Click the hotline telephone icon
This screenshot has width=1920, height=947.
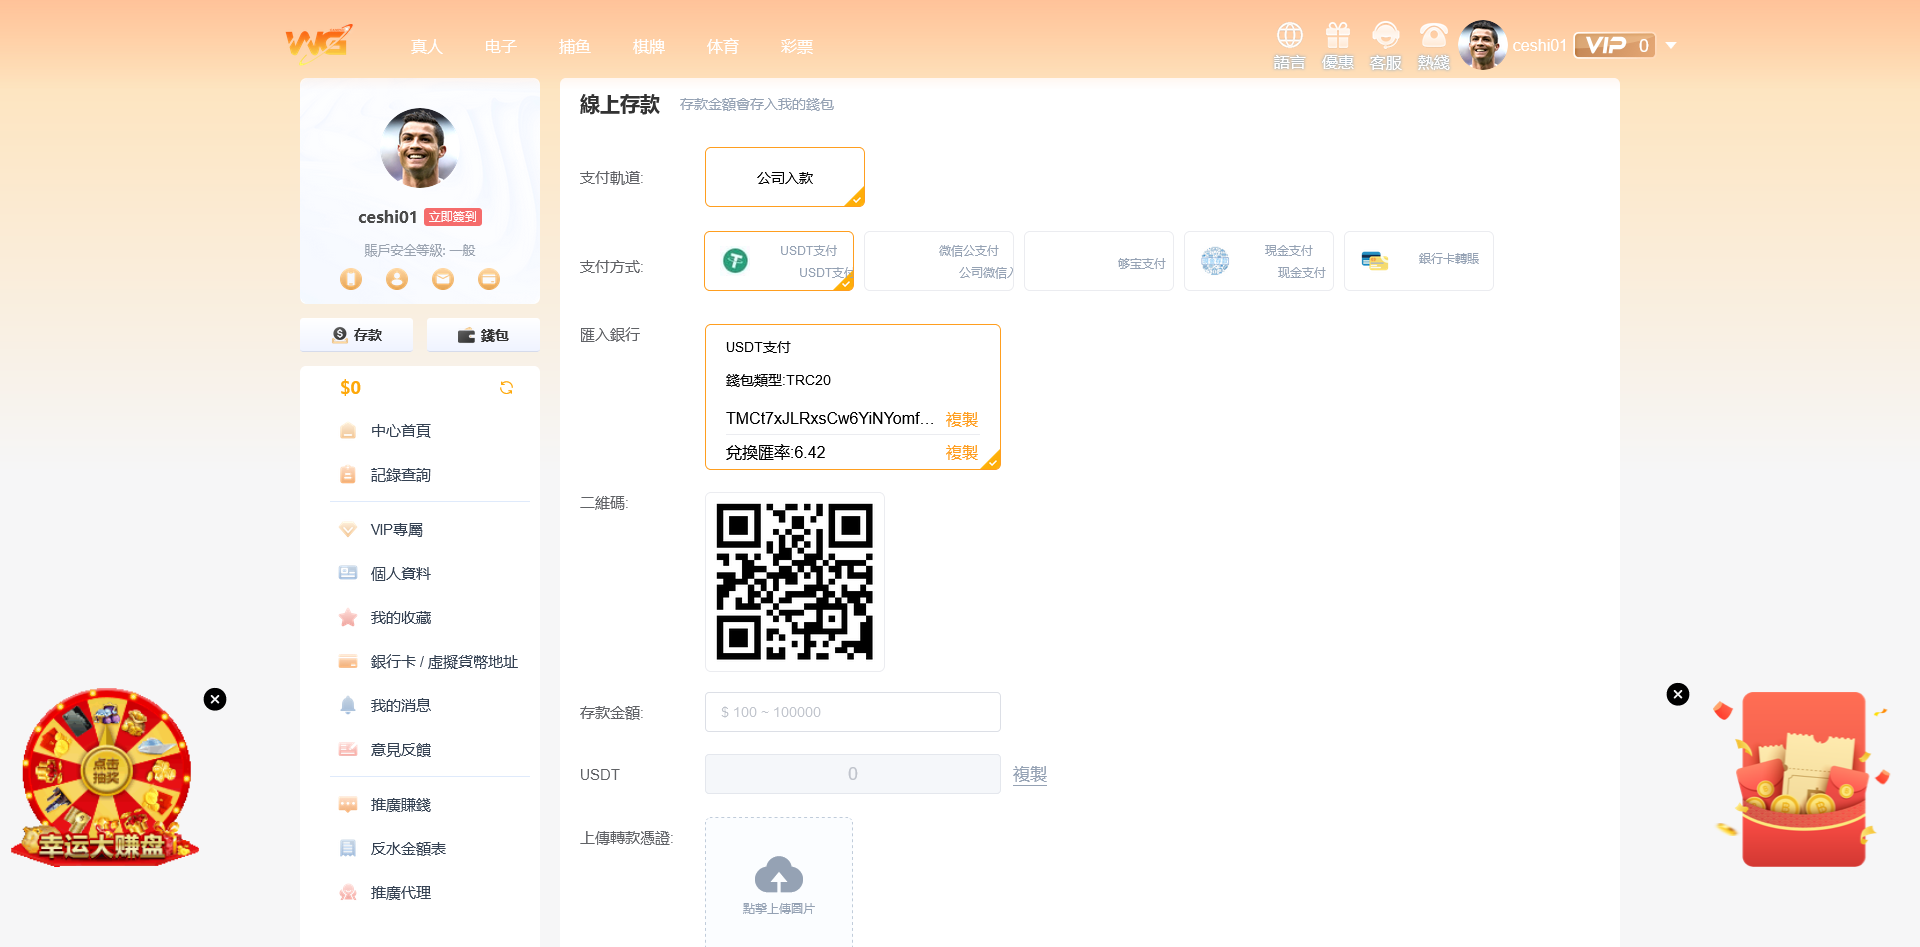point(1433,37)
